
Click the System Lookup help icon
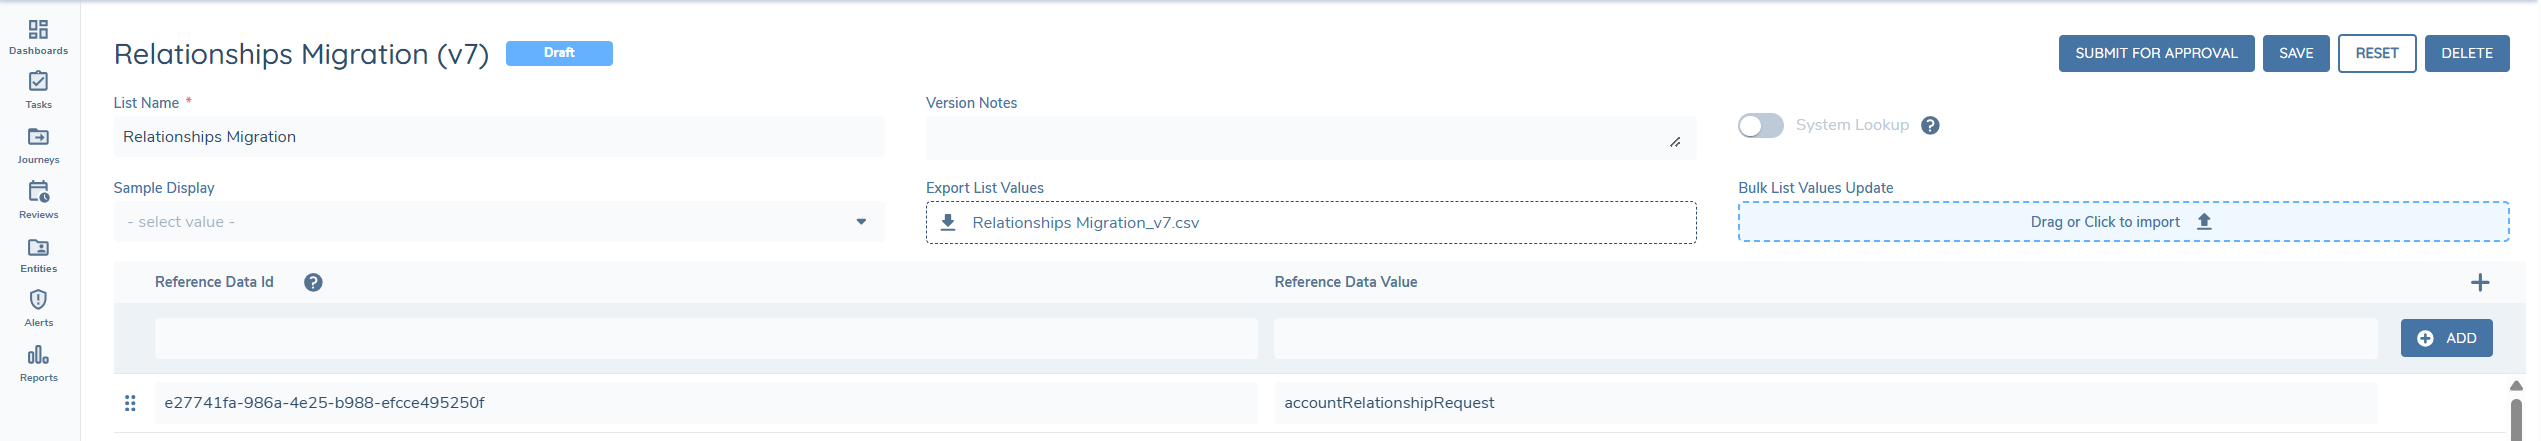[1930, 125]
